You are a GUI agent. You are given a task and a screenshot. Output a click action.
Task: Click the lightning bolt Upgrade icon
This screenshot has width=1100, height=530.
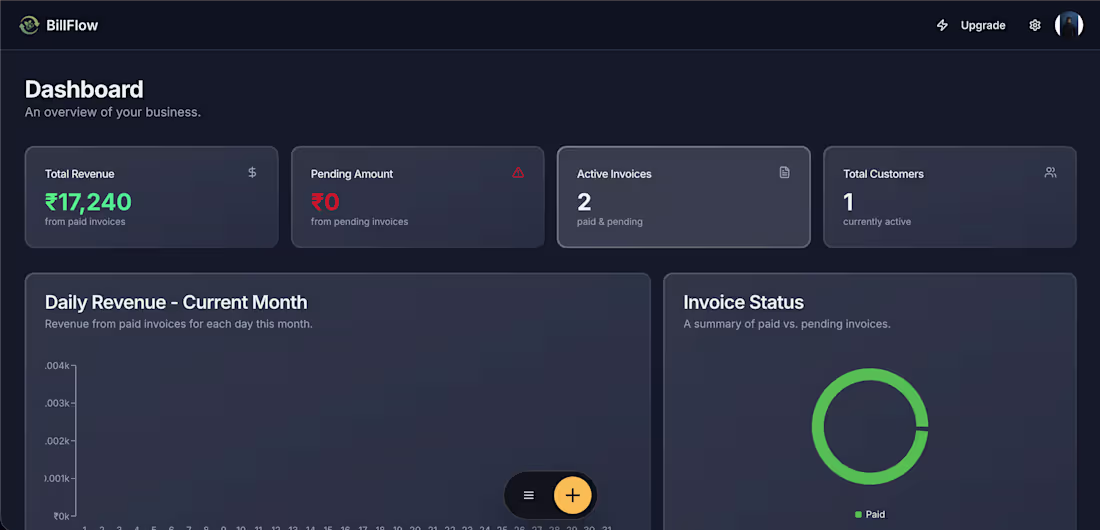(942, 25)
